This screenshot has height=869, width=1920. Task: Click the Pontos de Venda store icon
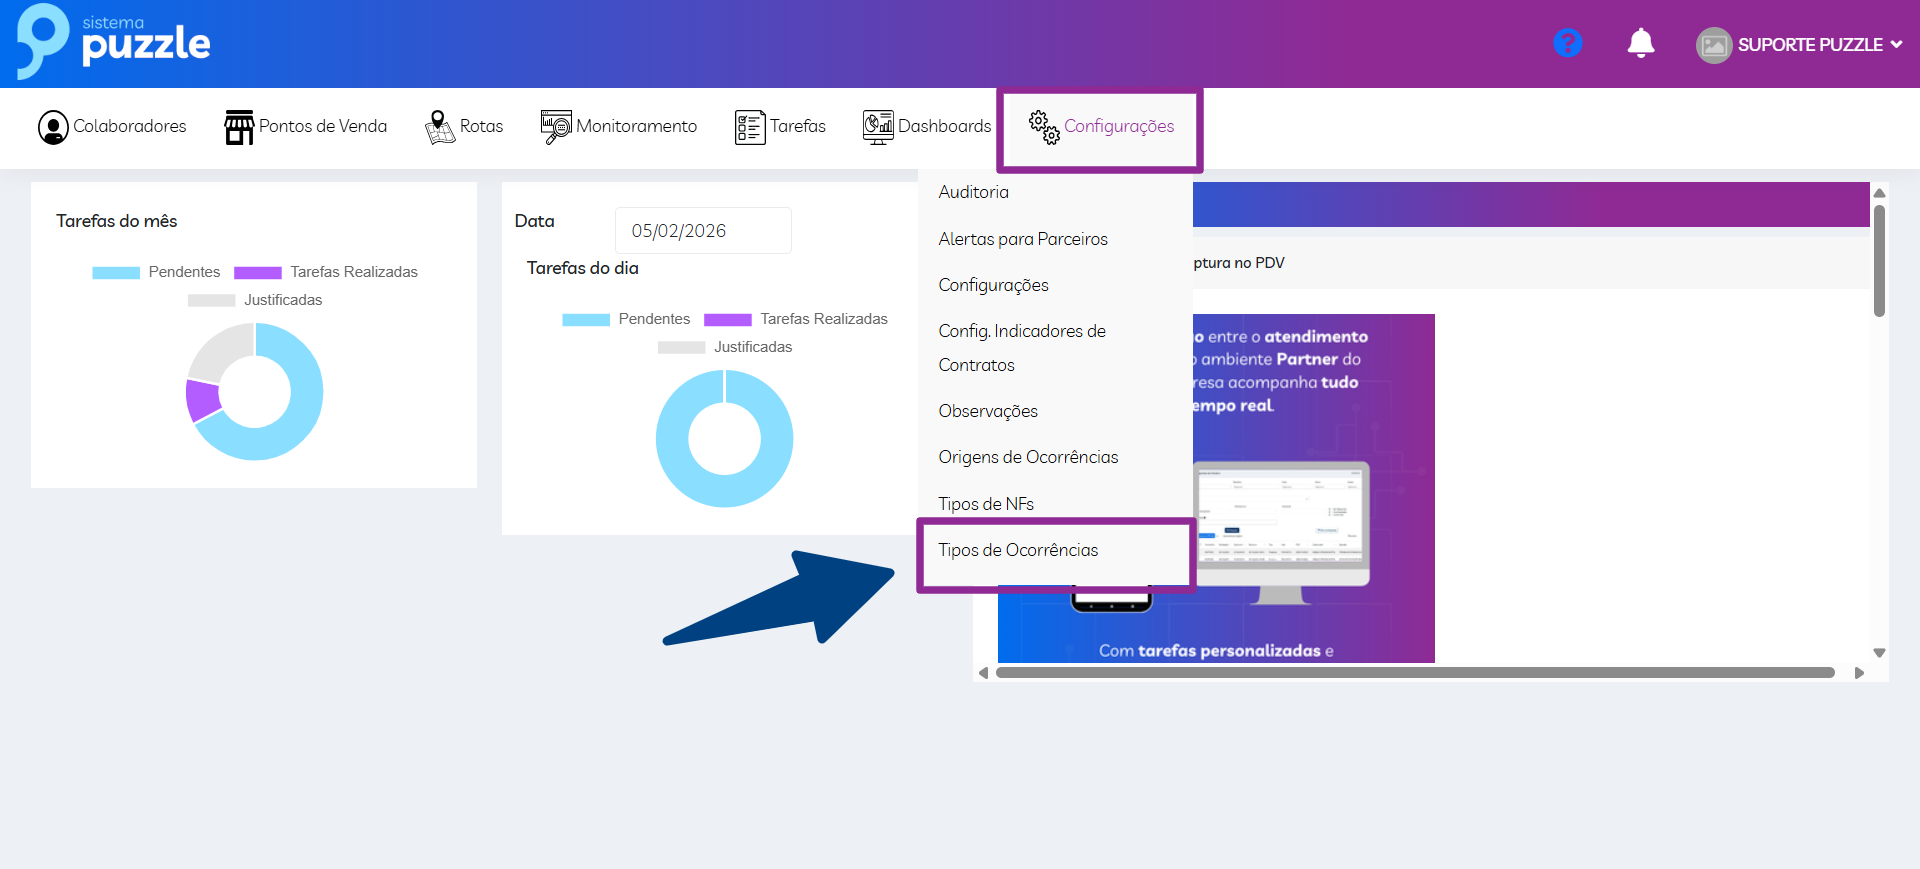click(x=239, y=127)
